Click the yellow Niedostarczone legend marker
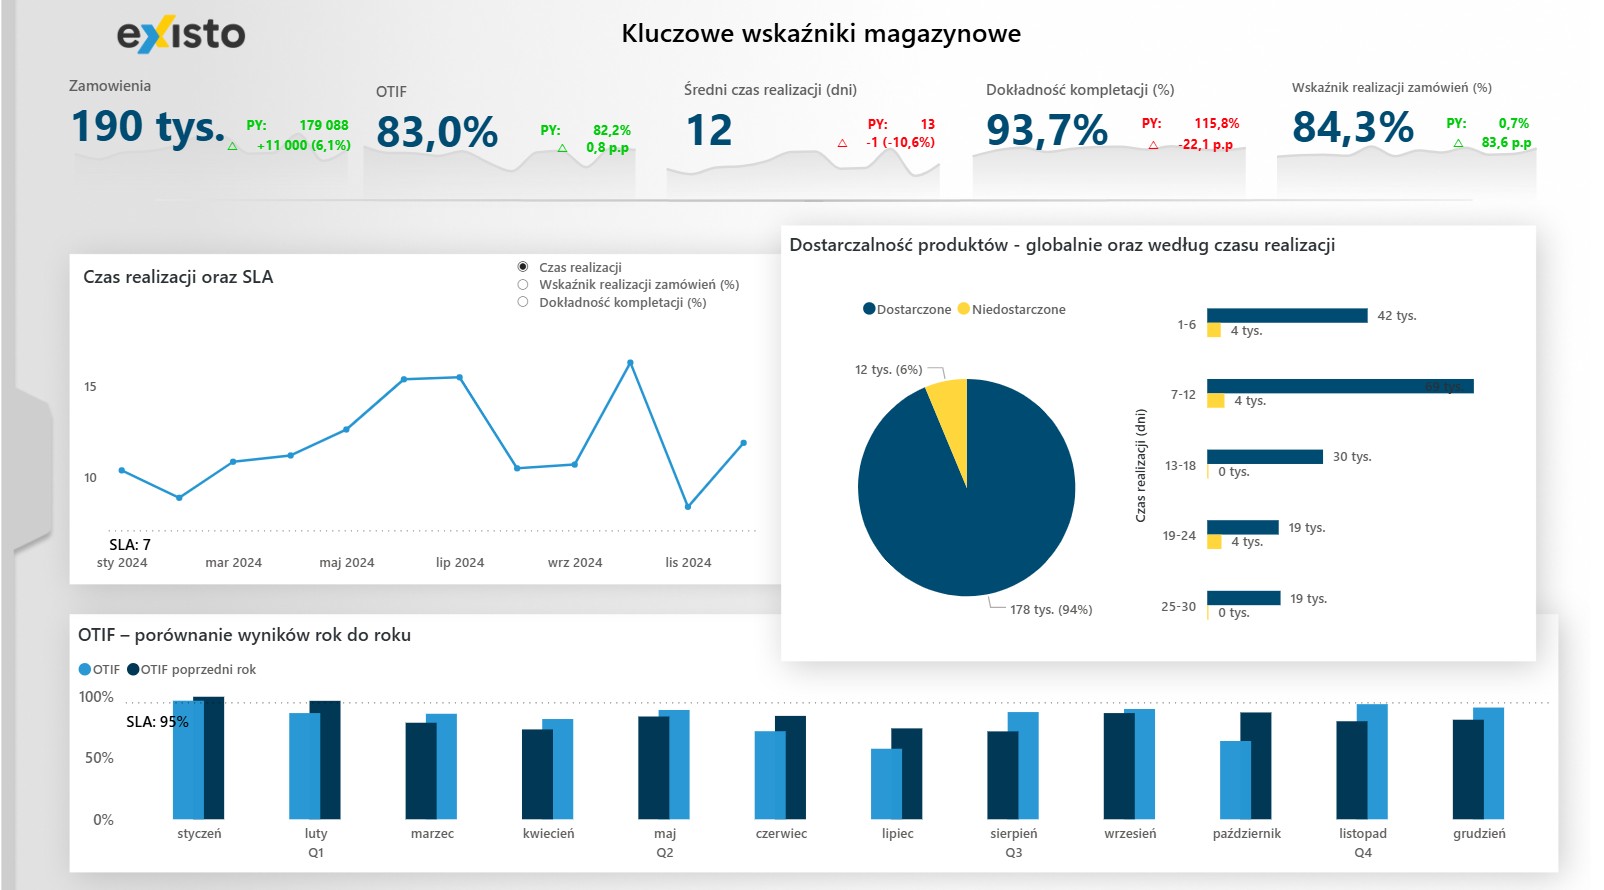The width and height of the screenshot is (1604, 890). coord(964,309)
